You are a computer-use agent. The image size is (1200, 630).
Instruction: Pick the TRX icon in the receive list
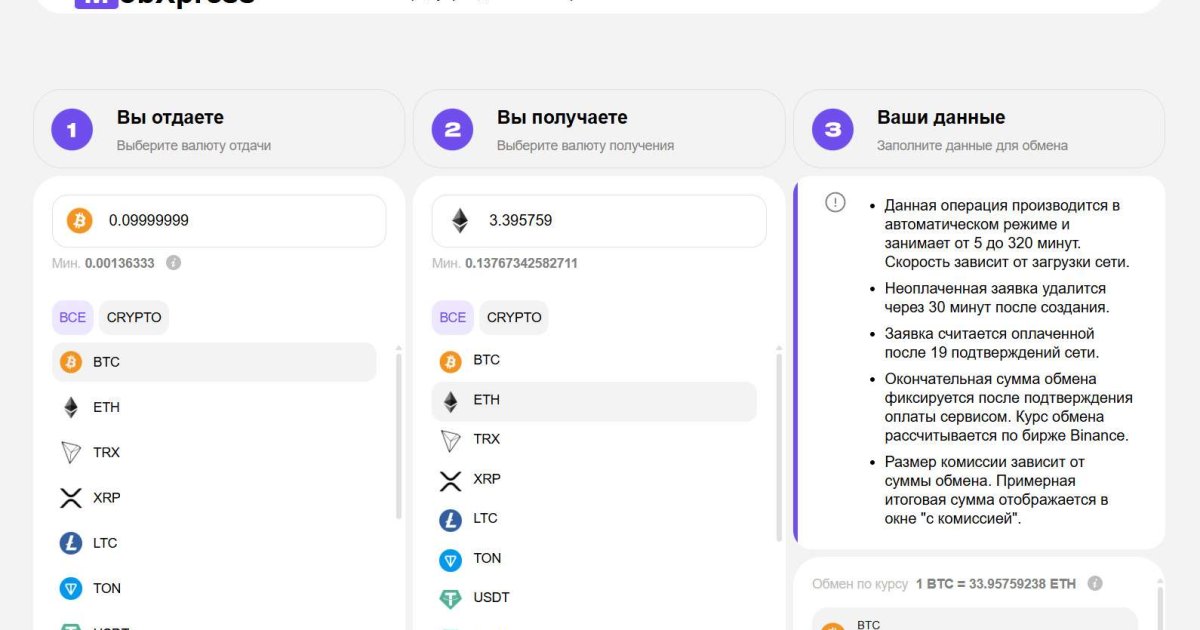[451, 440]
